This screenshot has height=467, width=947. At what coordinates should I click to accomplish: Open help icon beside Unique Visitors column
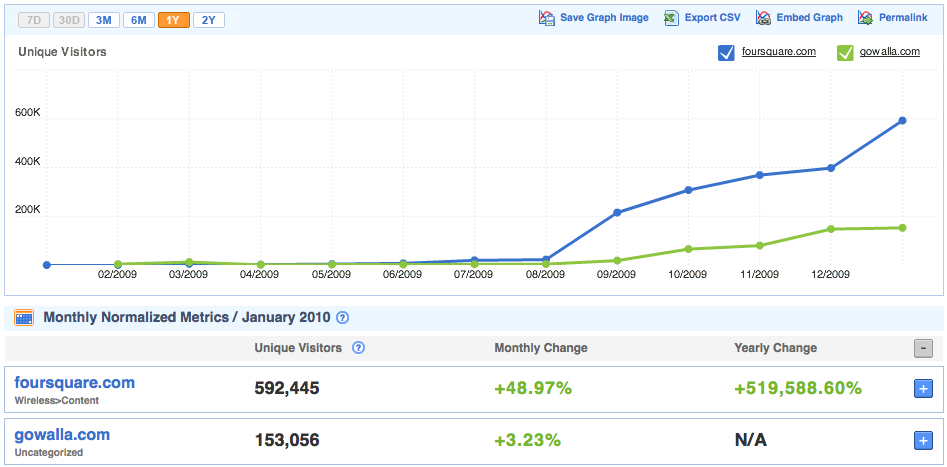pos(358,348)
